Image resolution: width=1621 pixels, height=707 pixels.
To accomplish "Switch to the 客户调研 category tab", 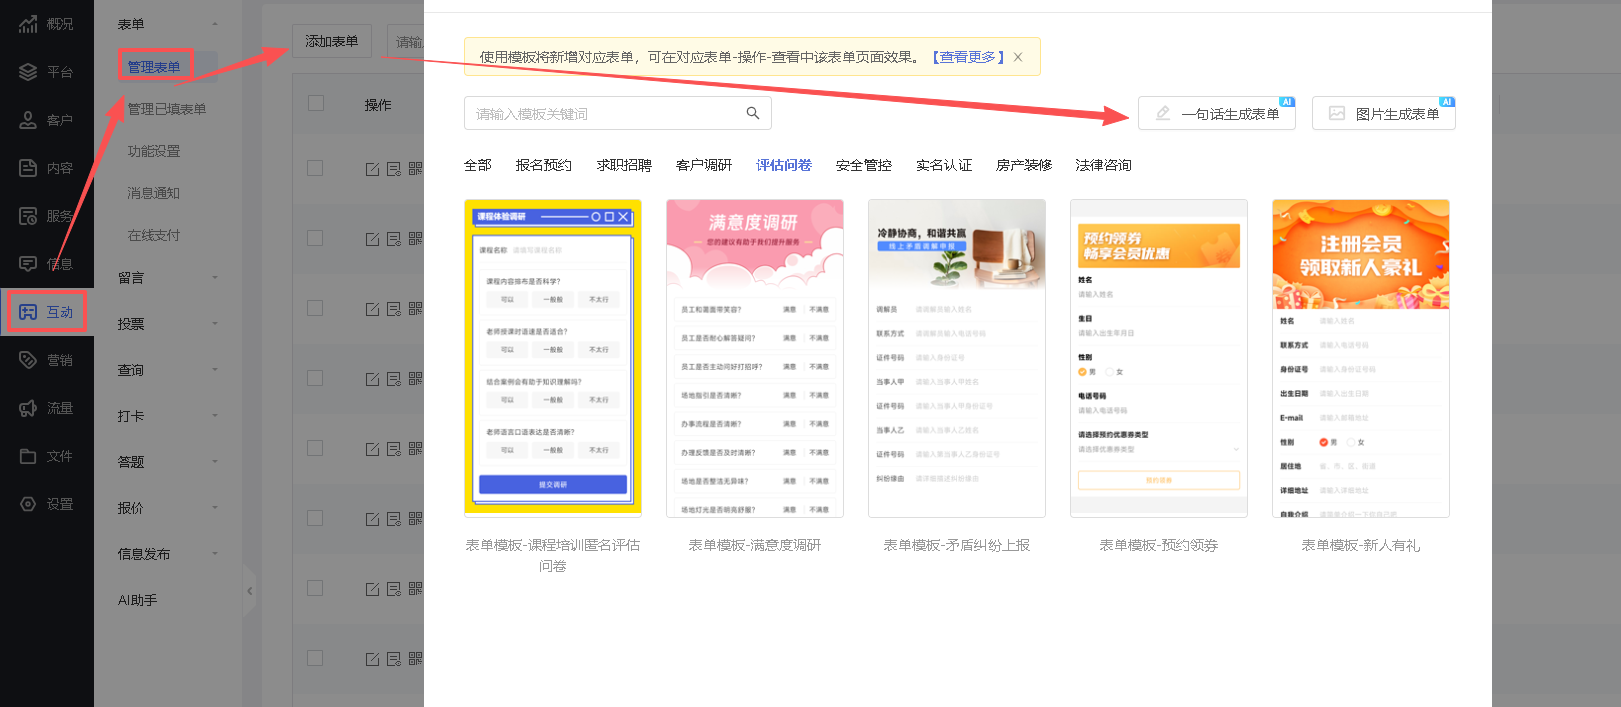I will tap(703, 165).
